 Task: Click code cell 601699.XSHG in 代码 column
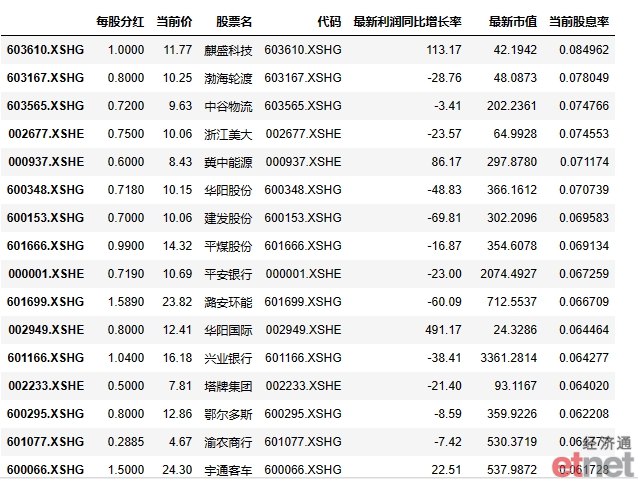[303, 302]
